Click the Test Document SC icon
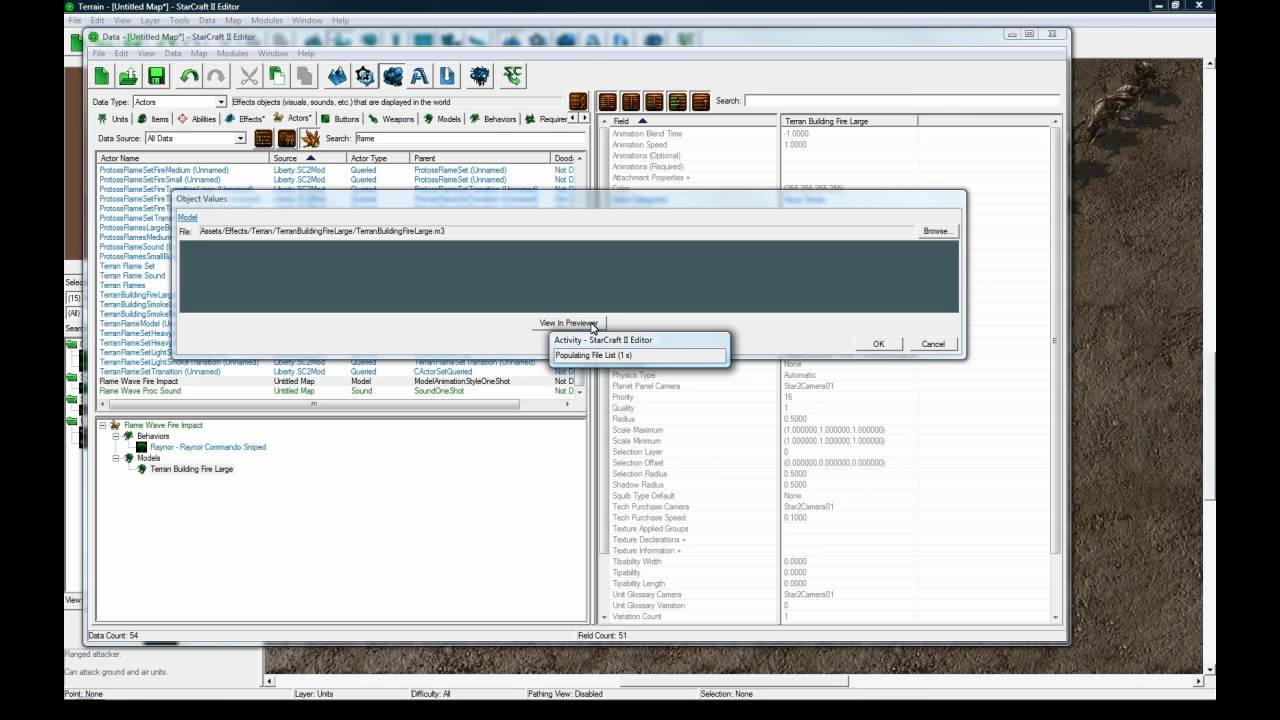 (513, 76)
